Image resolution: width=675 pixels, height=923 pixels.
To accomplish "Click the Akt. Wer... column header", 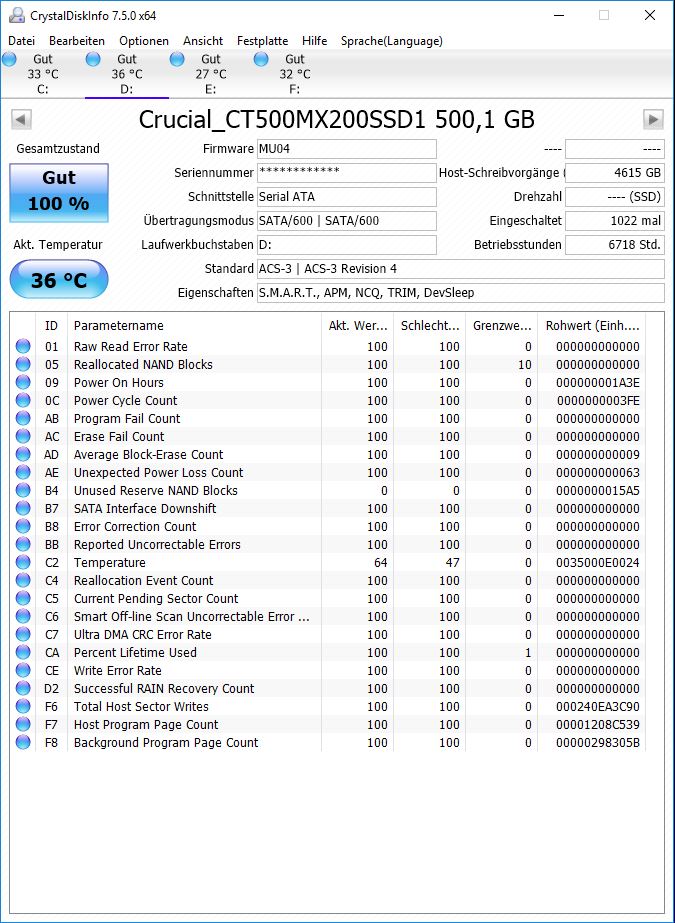I will coord(357,326).
